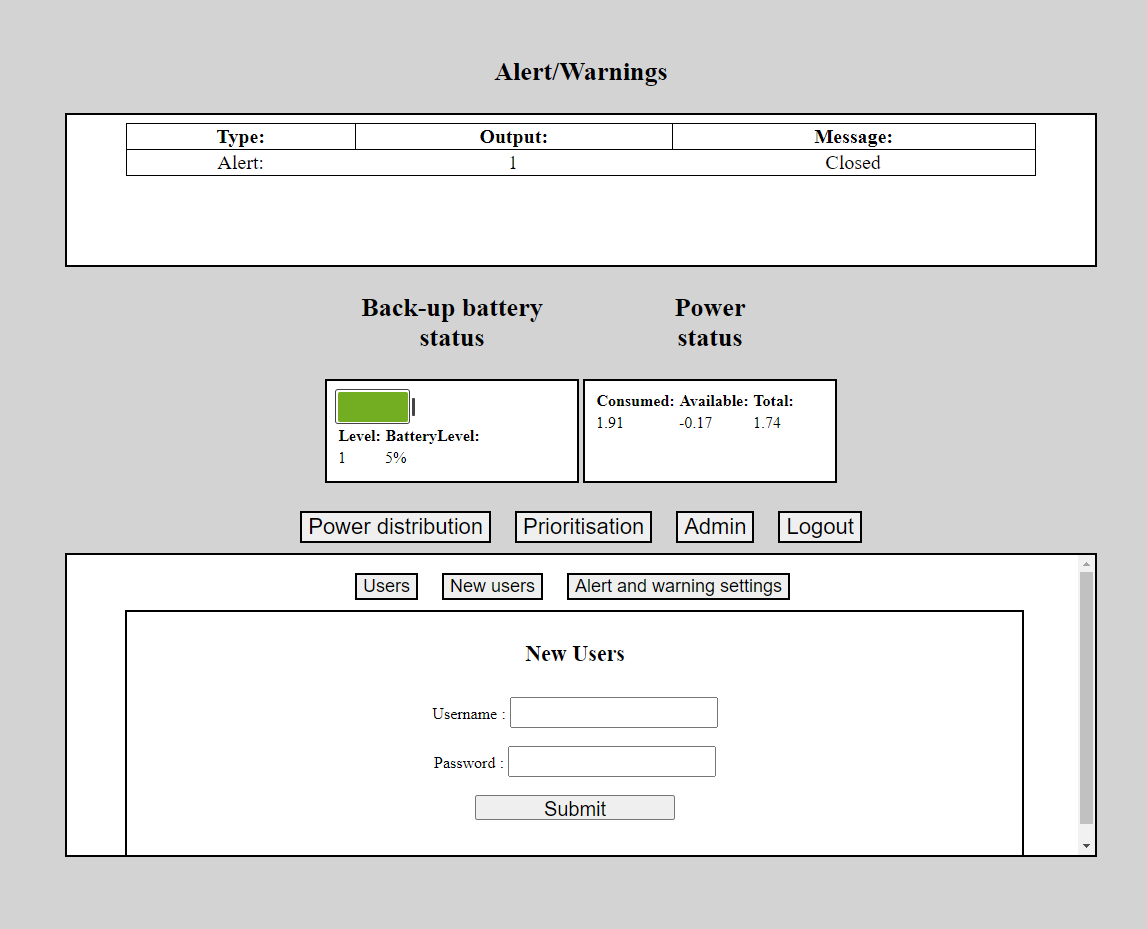1147x929 pixels.
Task: Open Alert and warning settings
Action: [x=678, y=586]
